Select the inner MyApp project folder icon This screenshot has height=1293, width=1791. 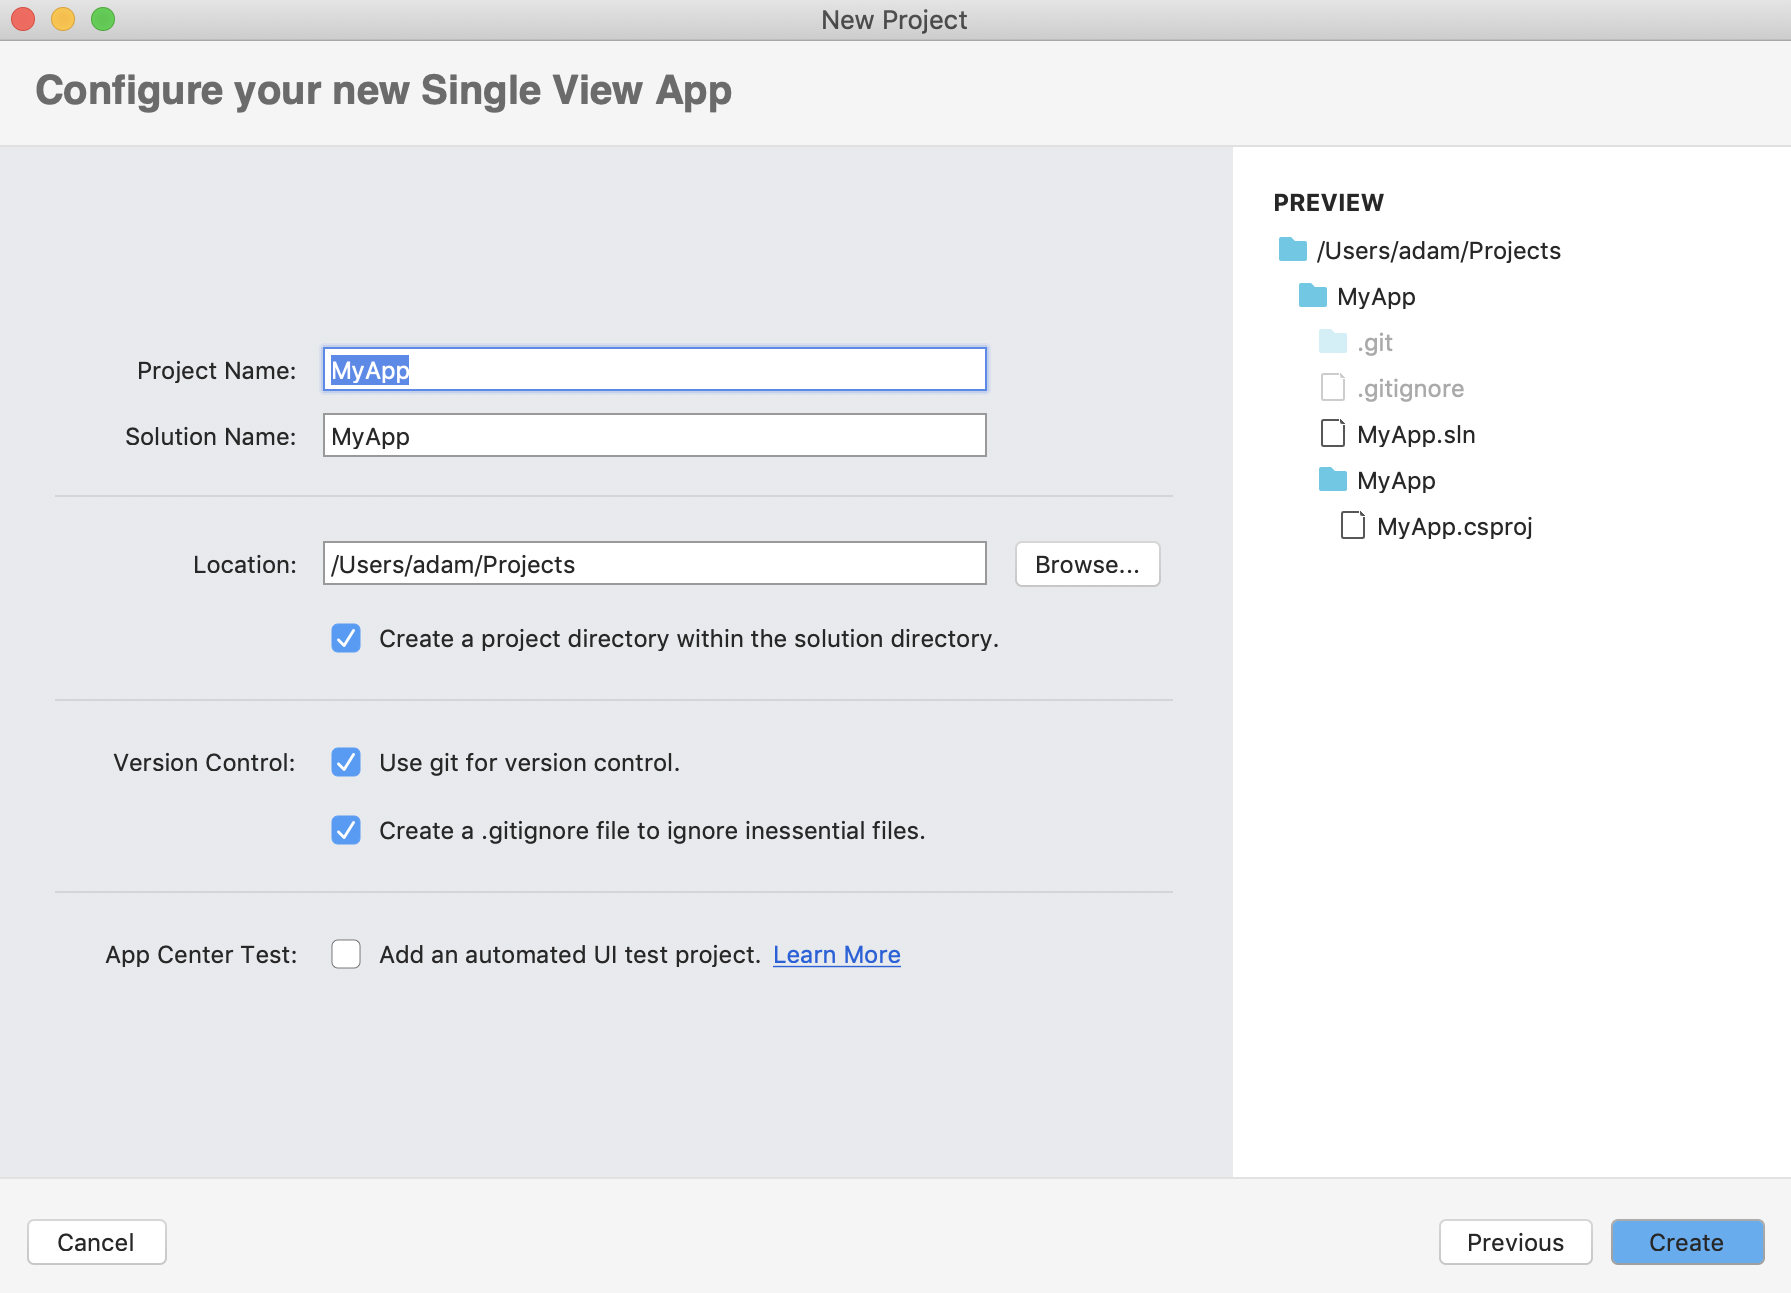[1332, 480]
